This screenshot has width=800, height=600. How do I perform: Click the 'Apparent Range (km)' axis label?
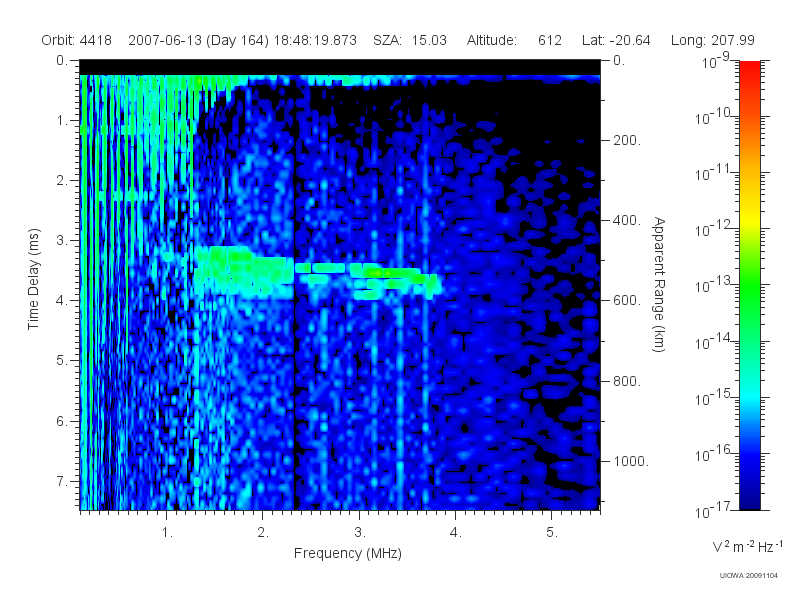(659, 284)
